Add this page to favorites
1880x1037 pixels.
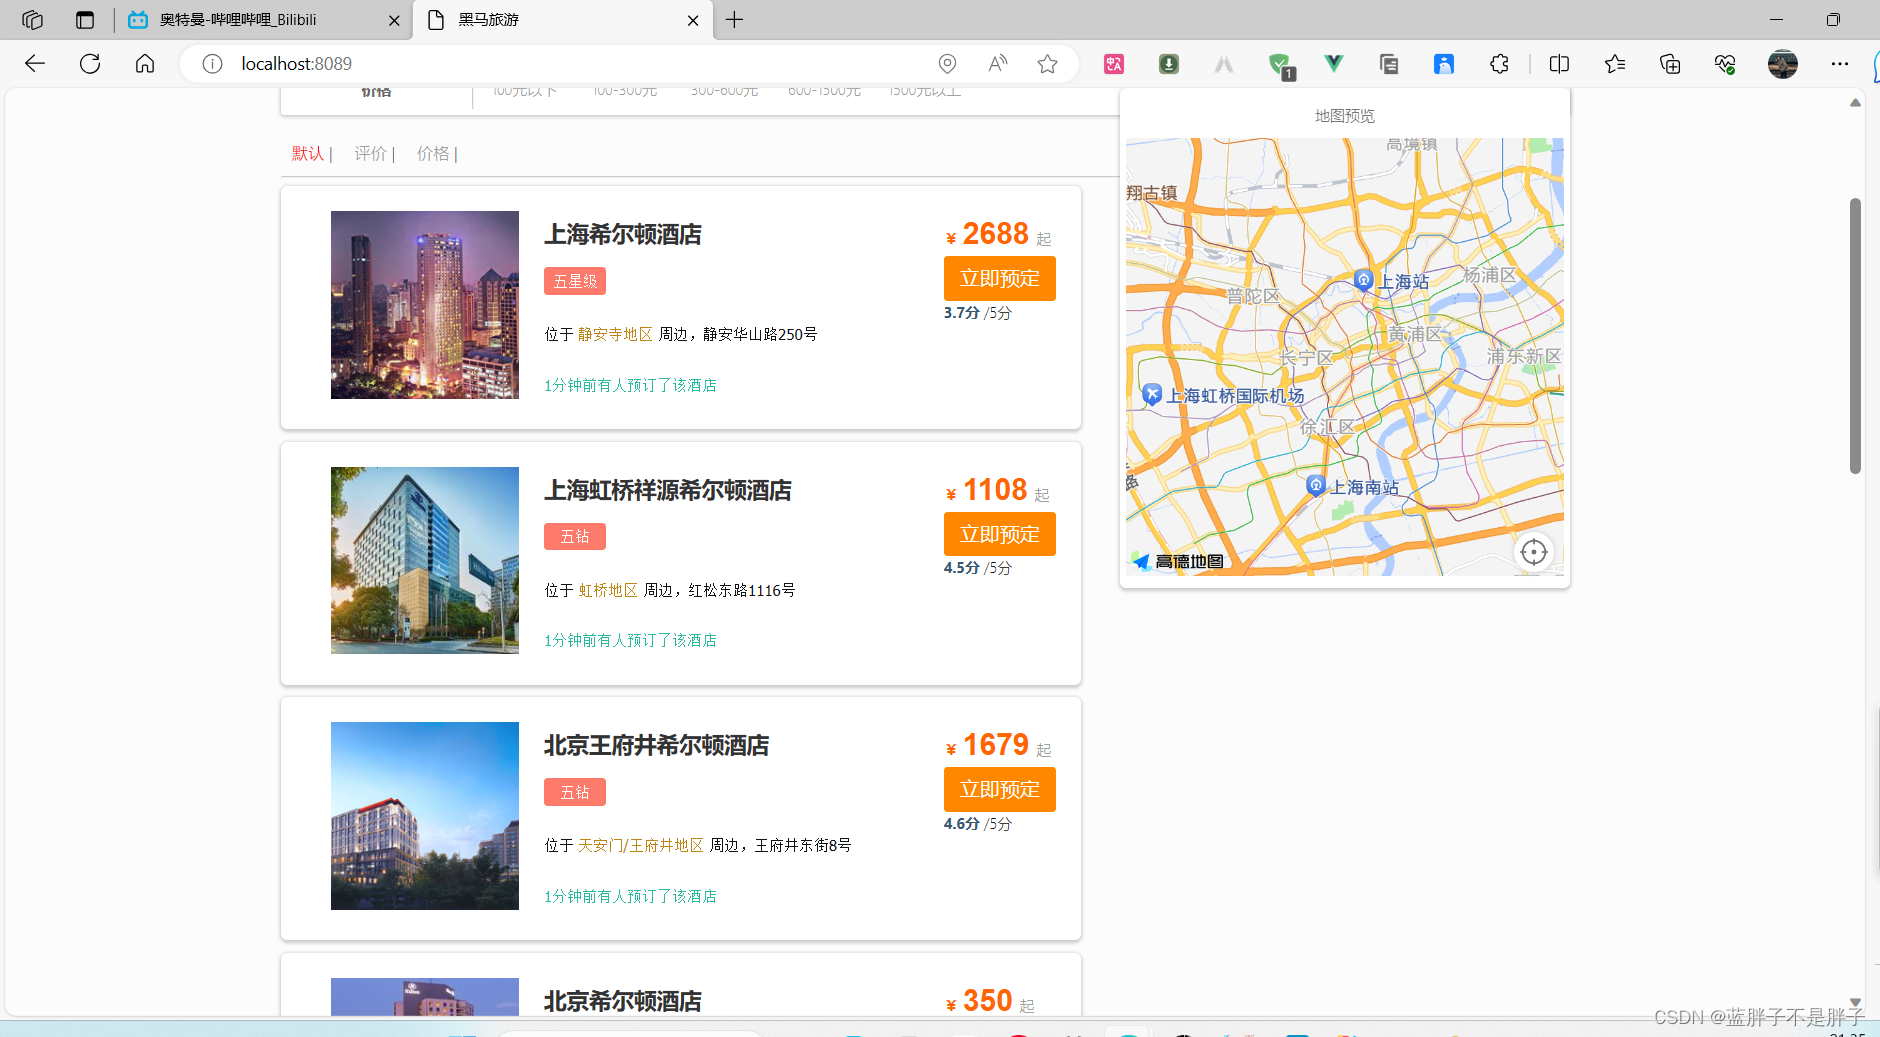click(1047, 64)
